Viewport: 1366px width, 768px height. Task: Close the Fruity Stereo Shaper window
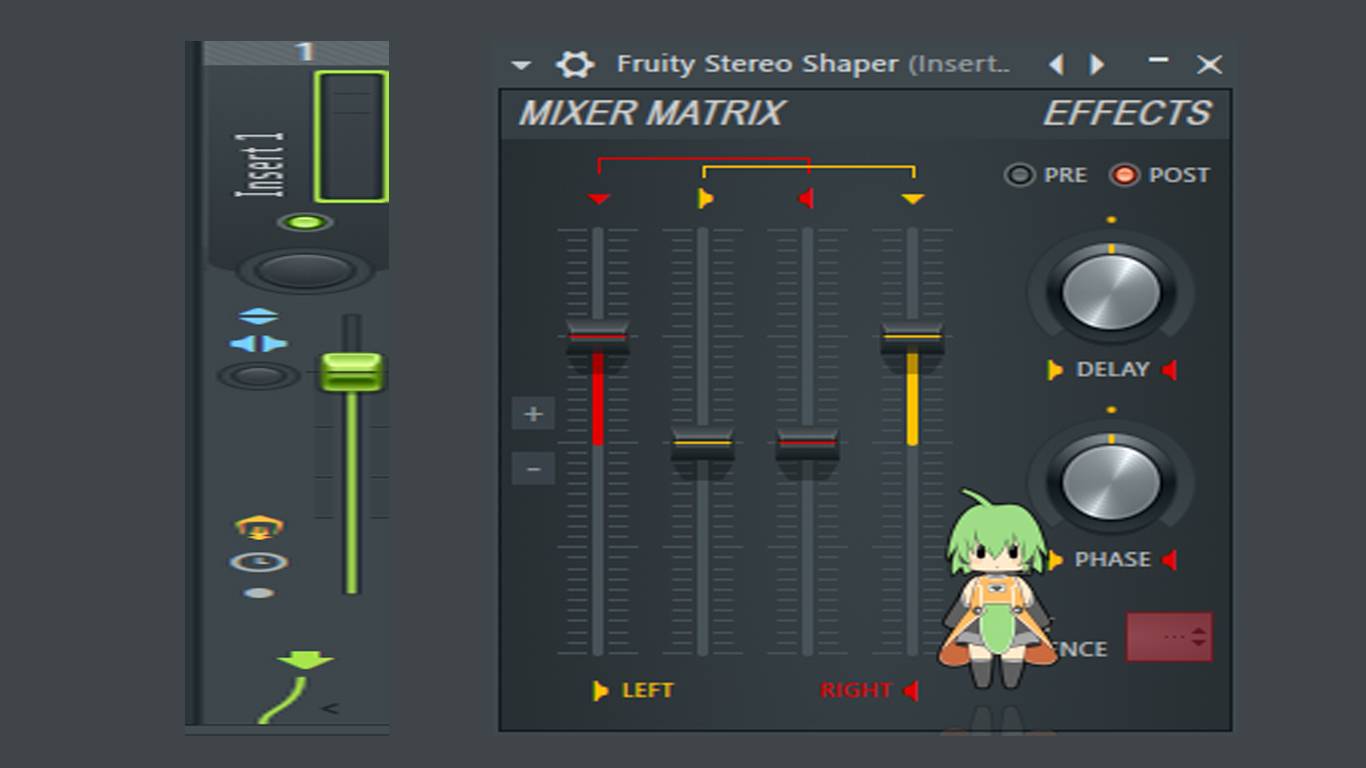click(x=1209, y=65)
